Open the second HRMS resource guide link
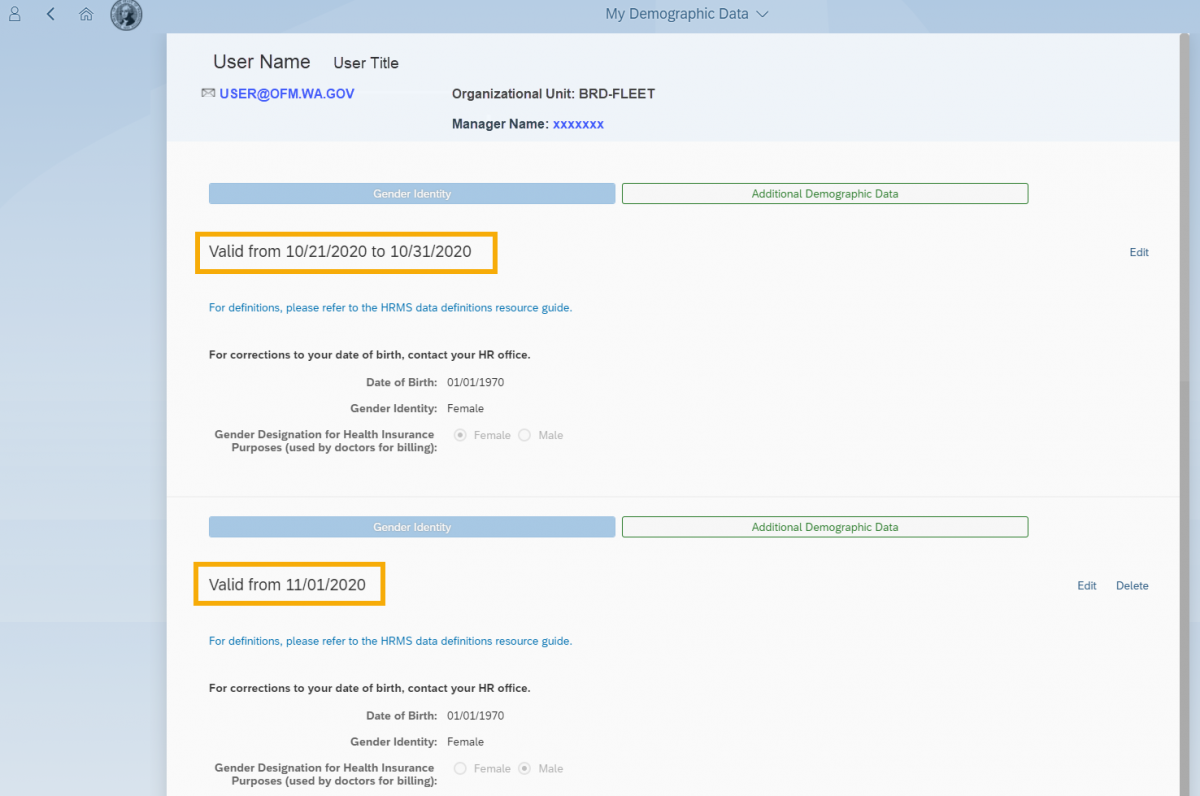The width and height of the screenshot is (1200, 796). 390,640
